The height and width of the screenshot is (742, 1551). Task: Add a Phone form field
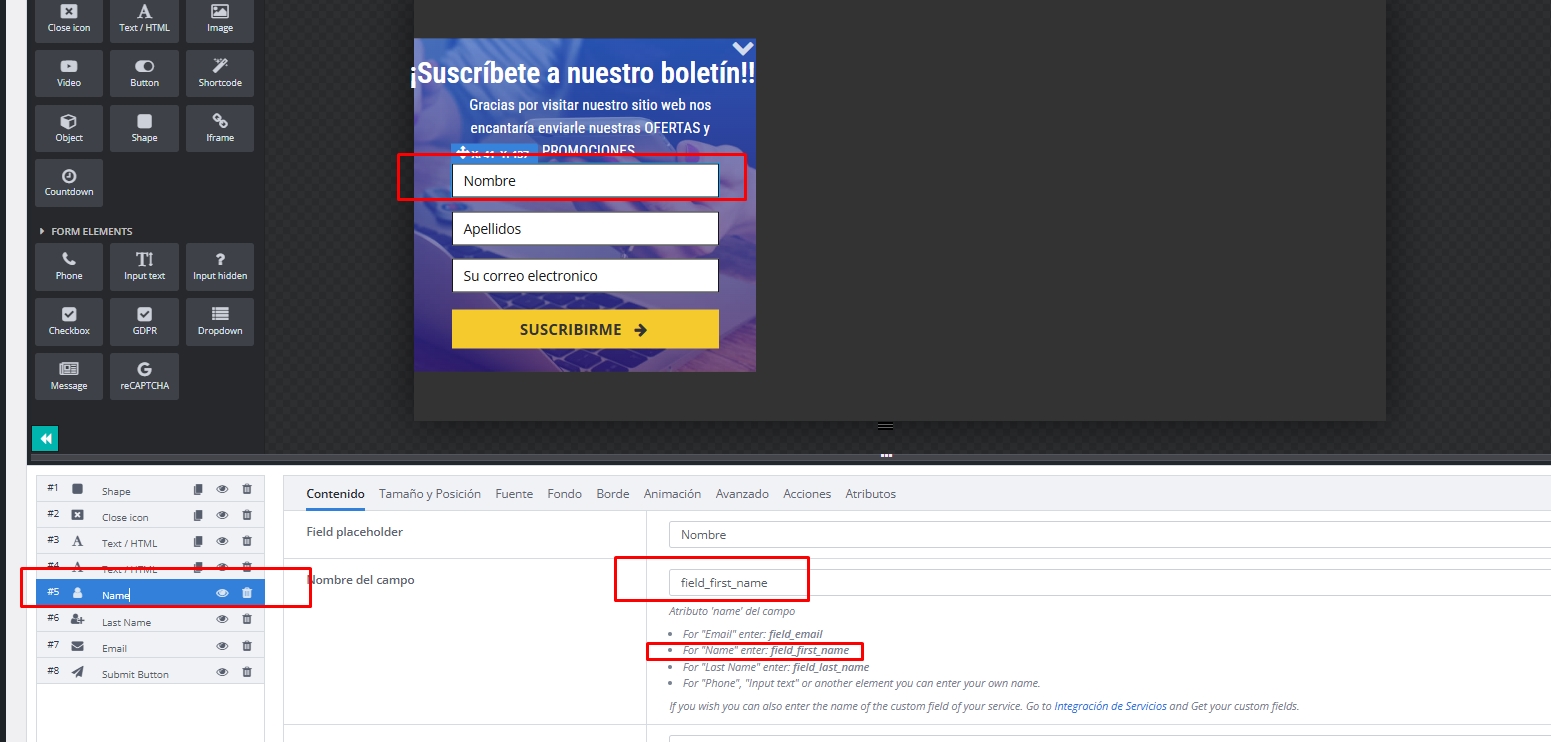(x=69, y=267)
